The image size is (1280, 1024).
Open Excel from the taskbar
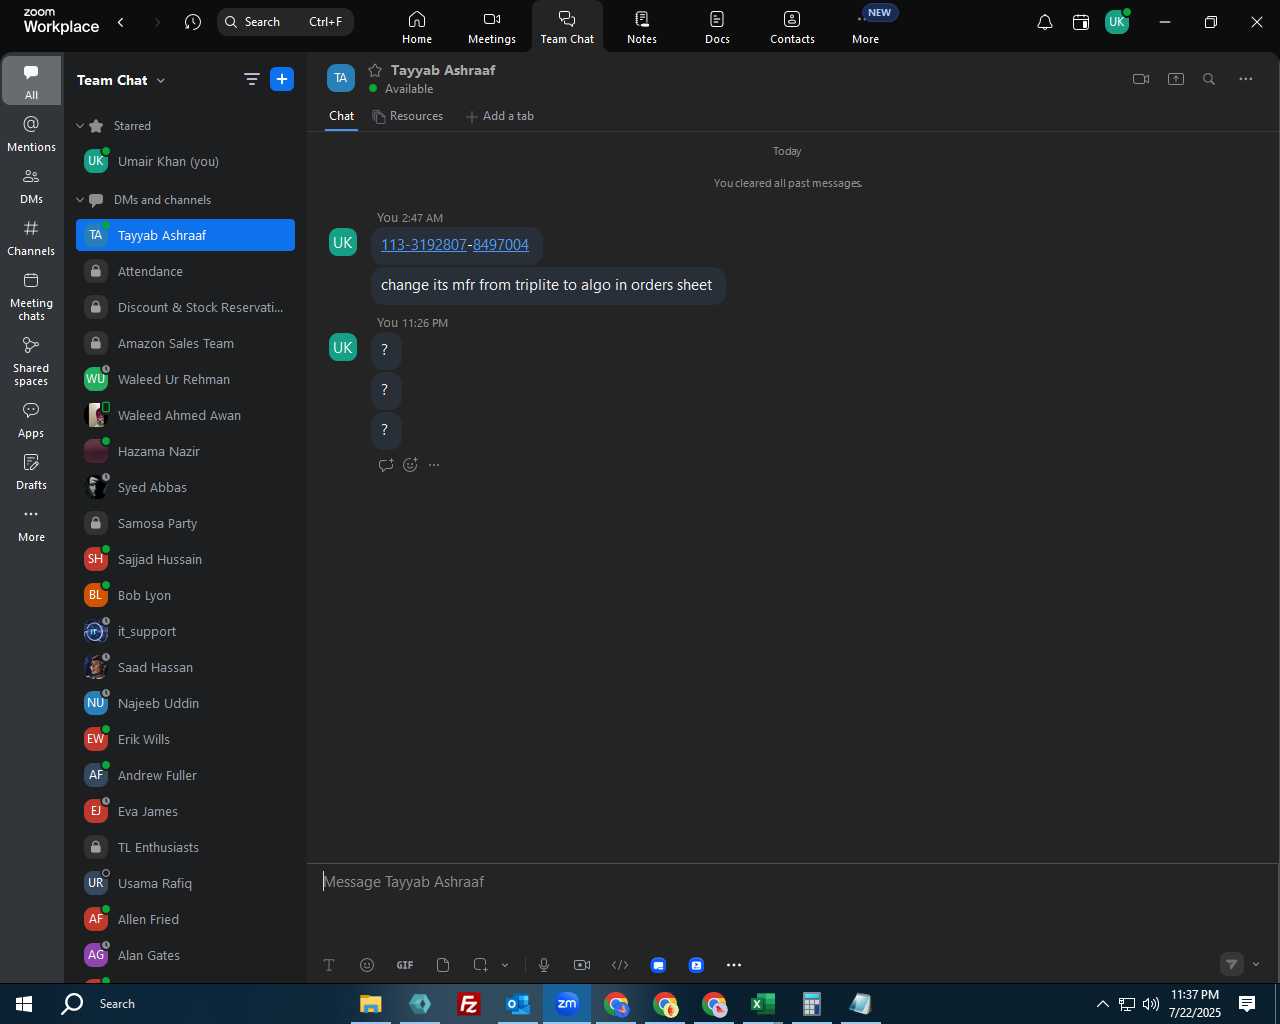(764, 1004)
